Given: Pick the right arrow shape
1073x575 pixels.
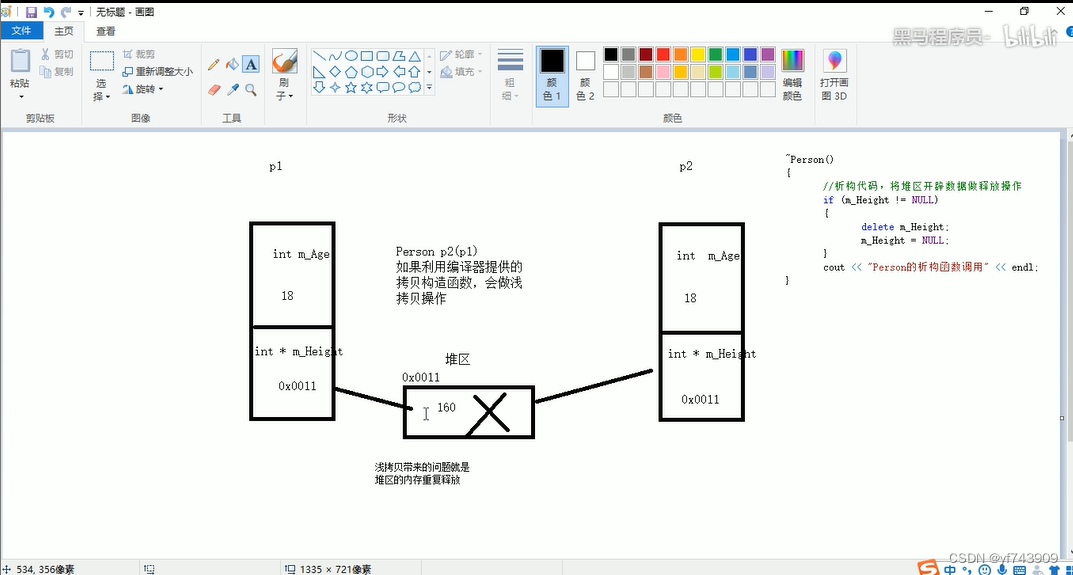Looking at the screenshot, I should click(x=383, y=71).
